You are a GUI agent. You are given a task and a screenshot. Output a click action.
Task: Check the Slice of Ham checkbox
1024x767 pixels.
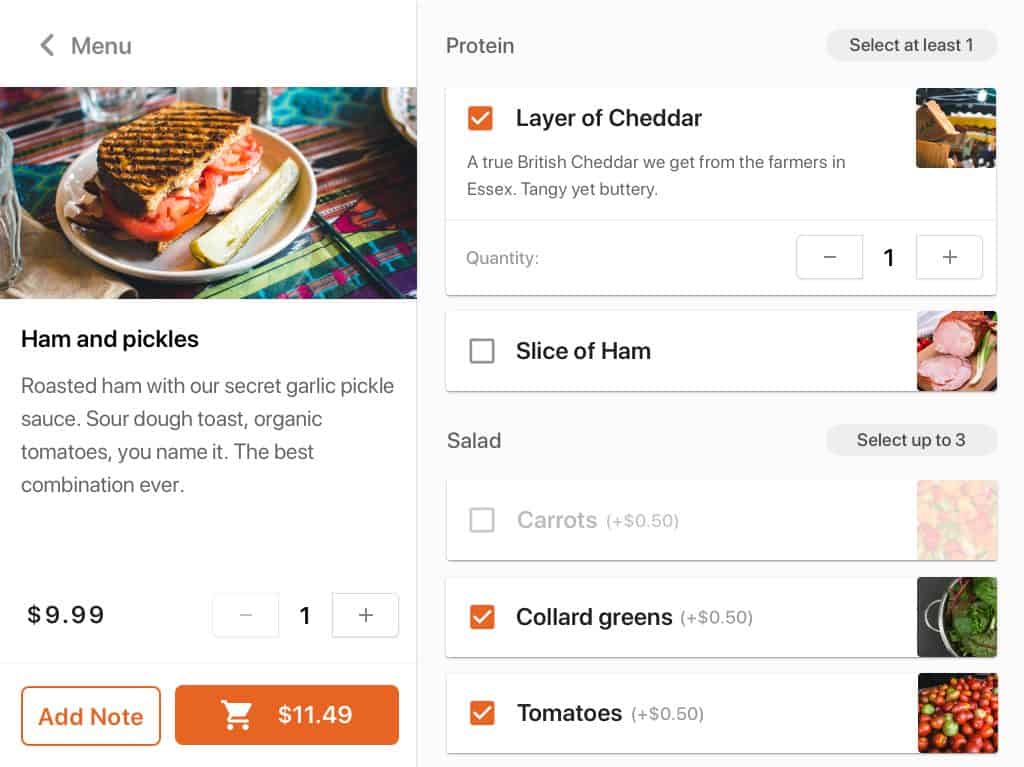pyautogui.click(x=481, y=351)
